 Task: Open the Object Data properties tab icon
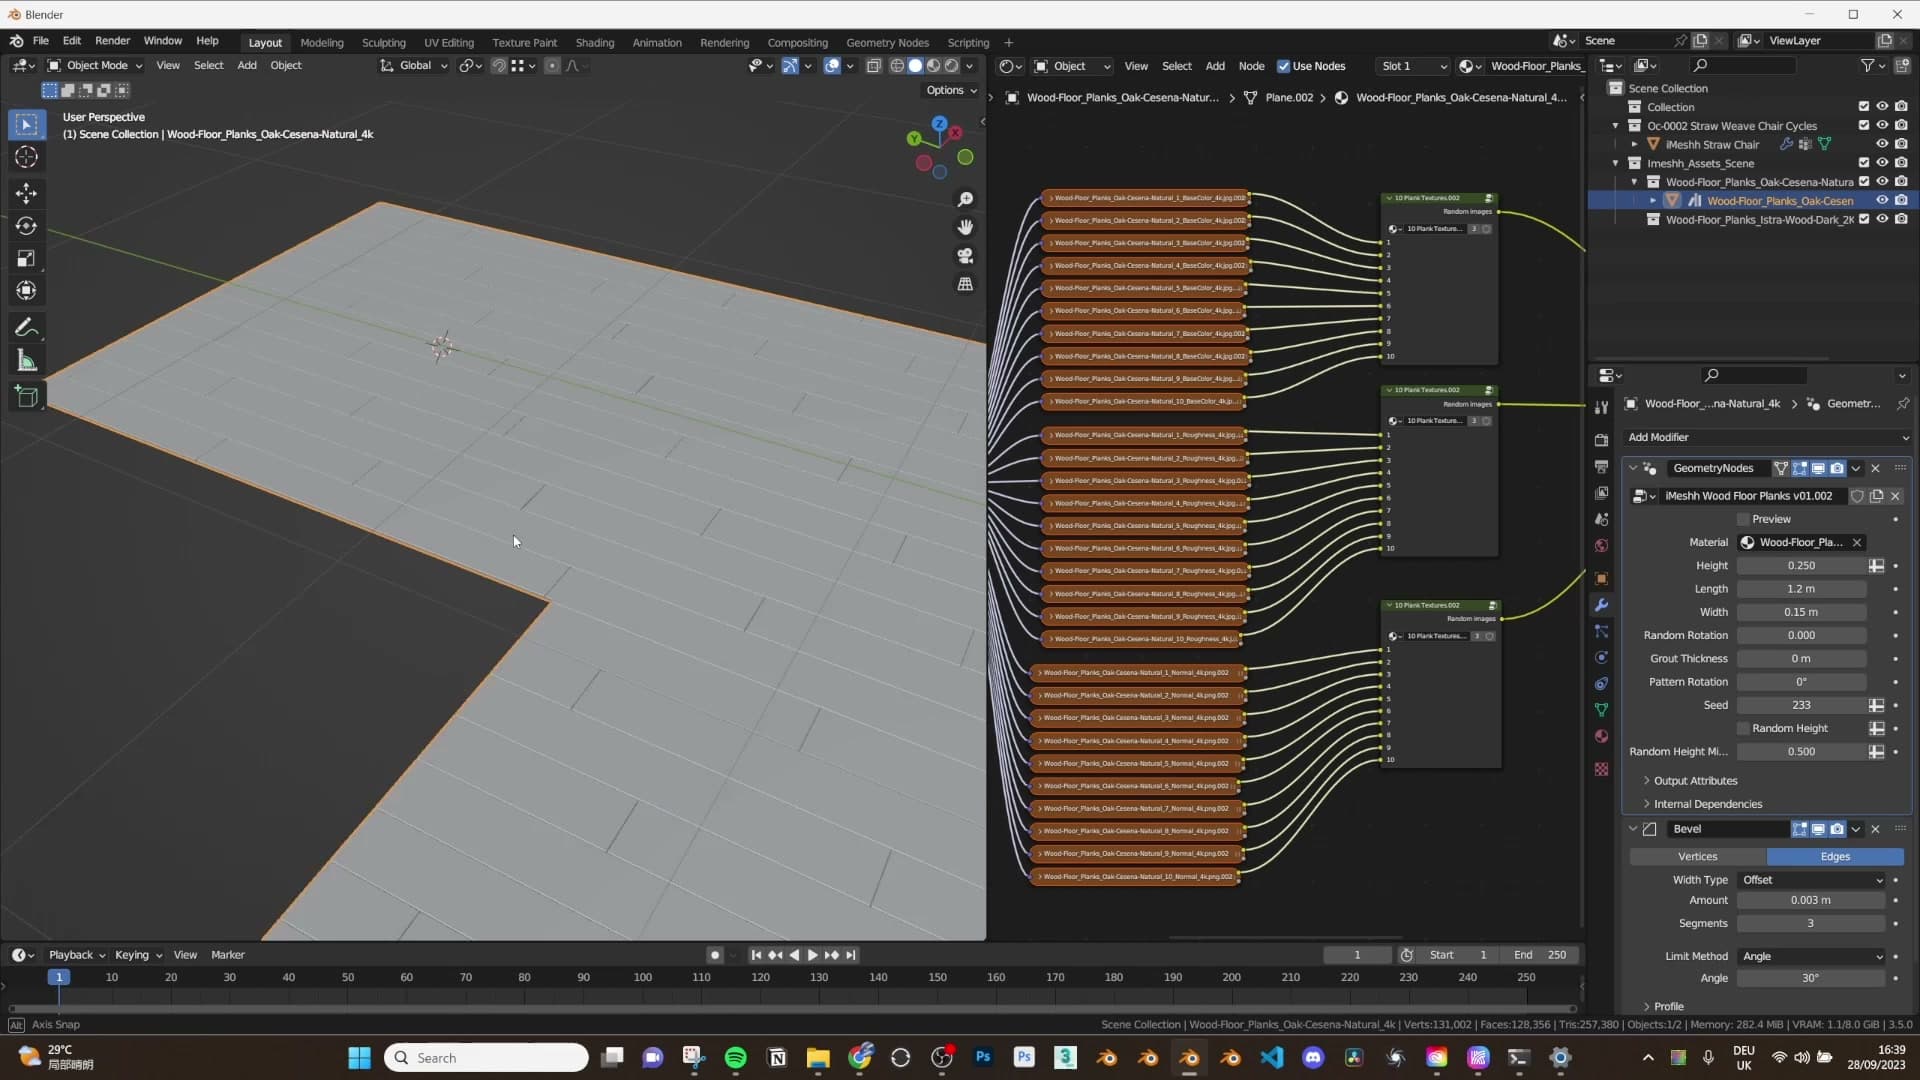1601,710
